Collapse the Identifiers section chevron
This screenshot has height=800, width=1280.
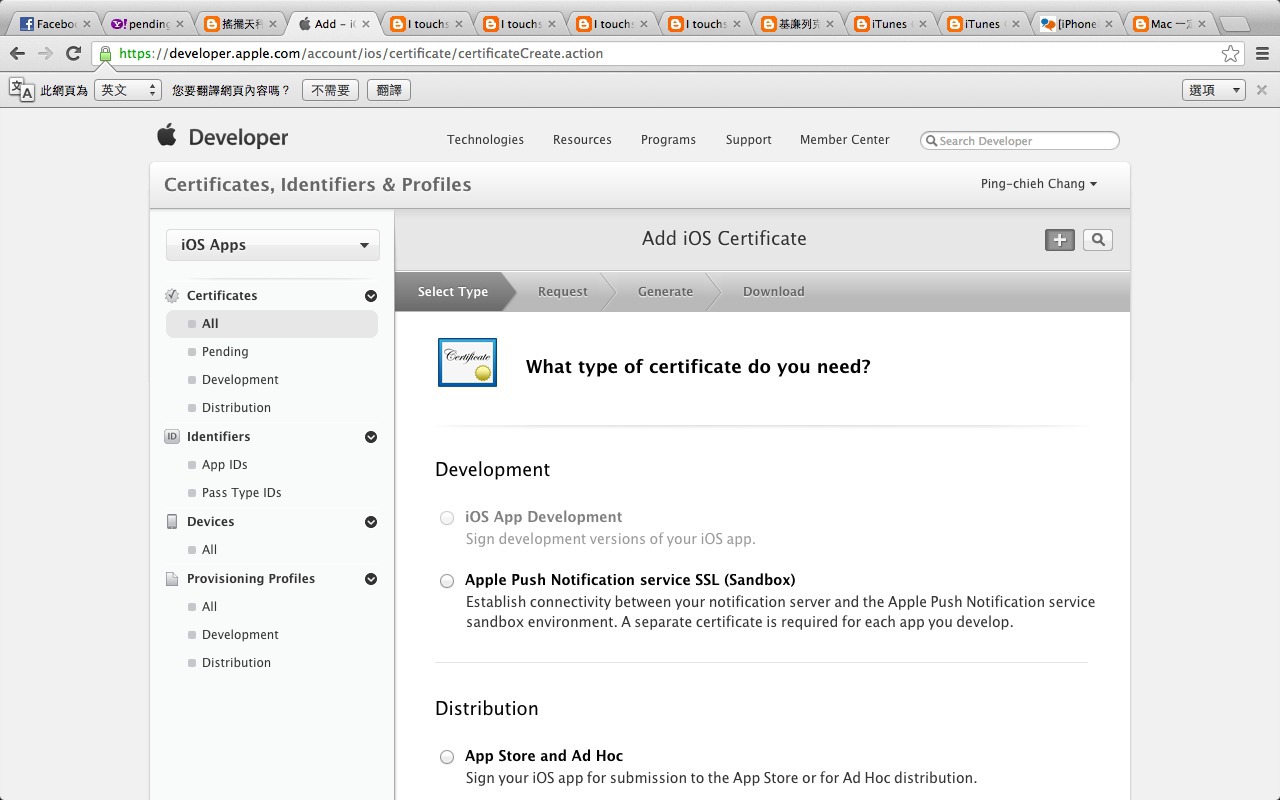tap(371, 437)
